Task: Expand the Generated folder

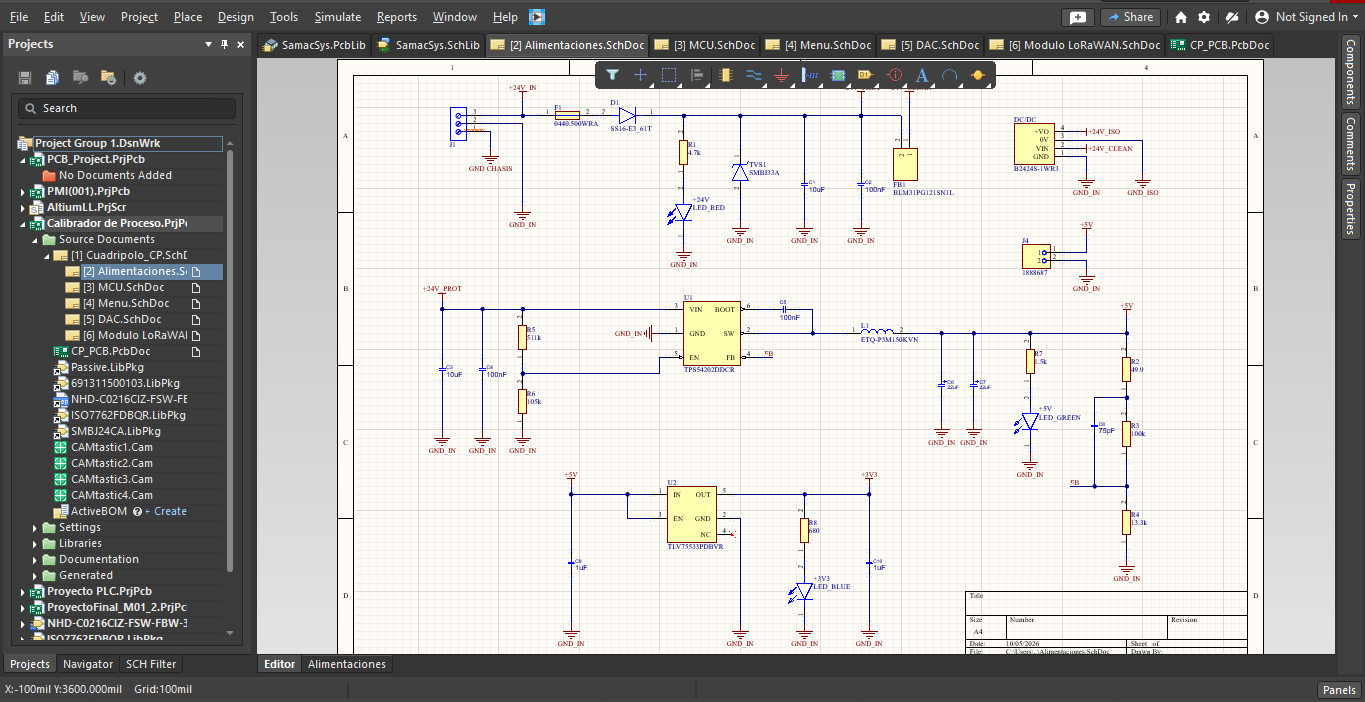Action: [x=35, y=575]
